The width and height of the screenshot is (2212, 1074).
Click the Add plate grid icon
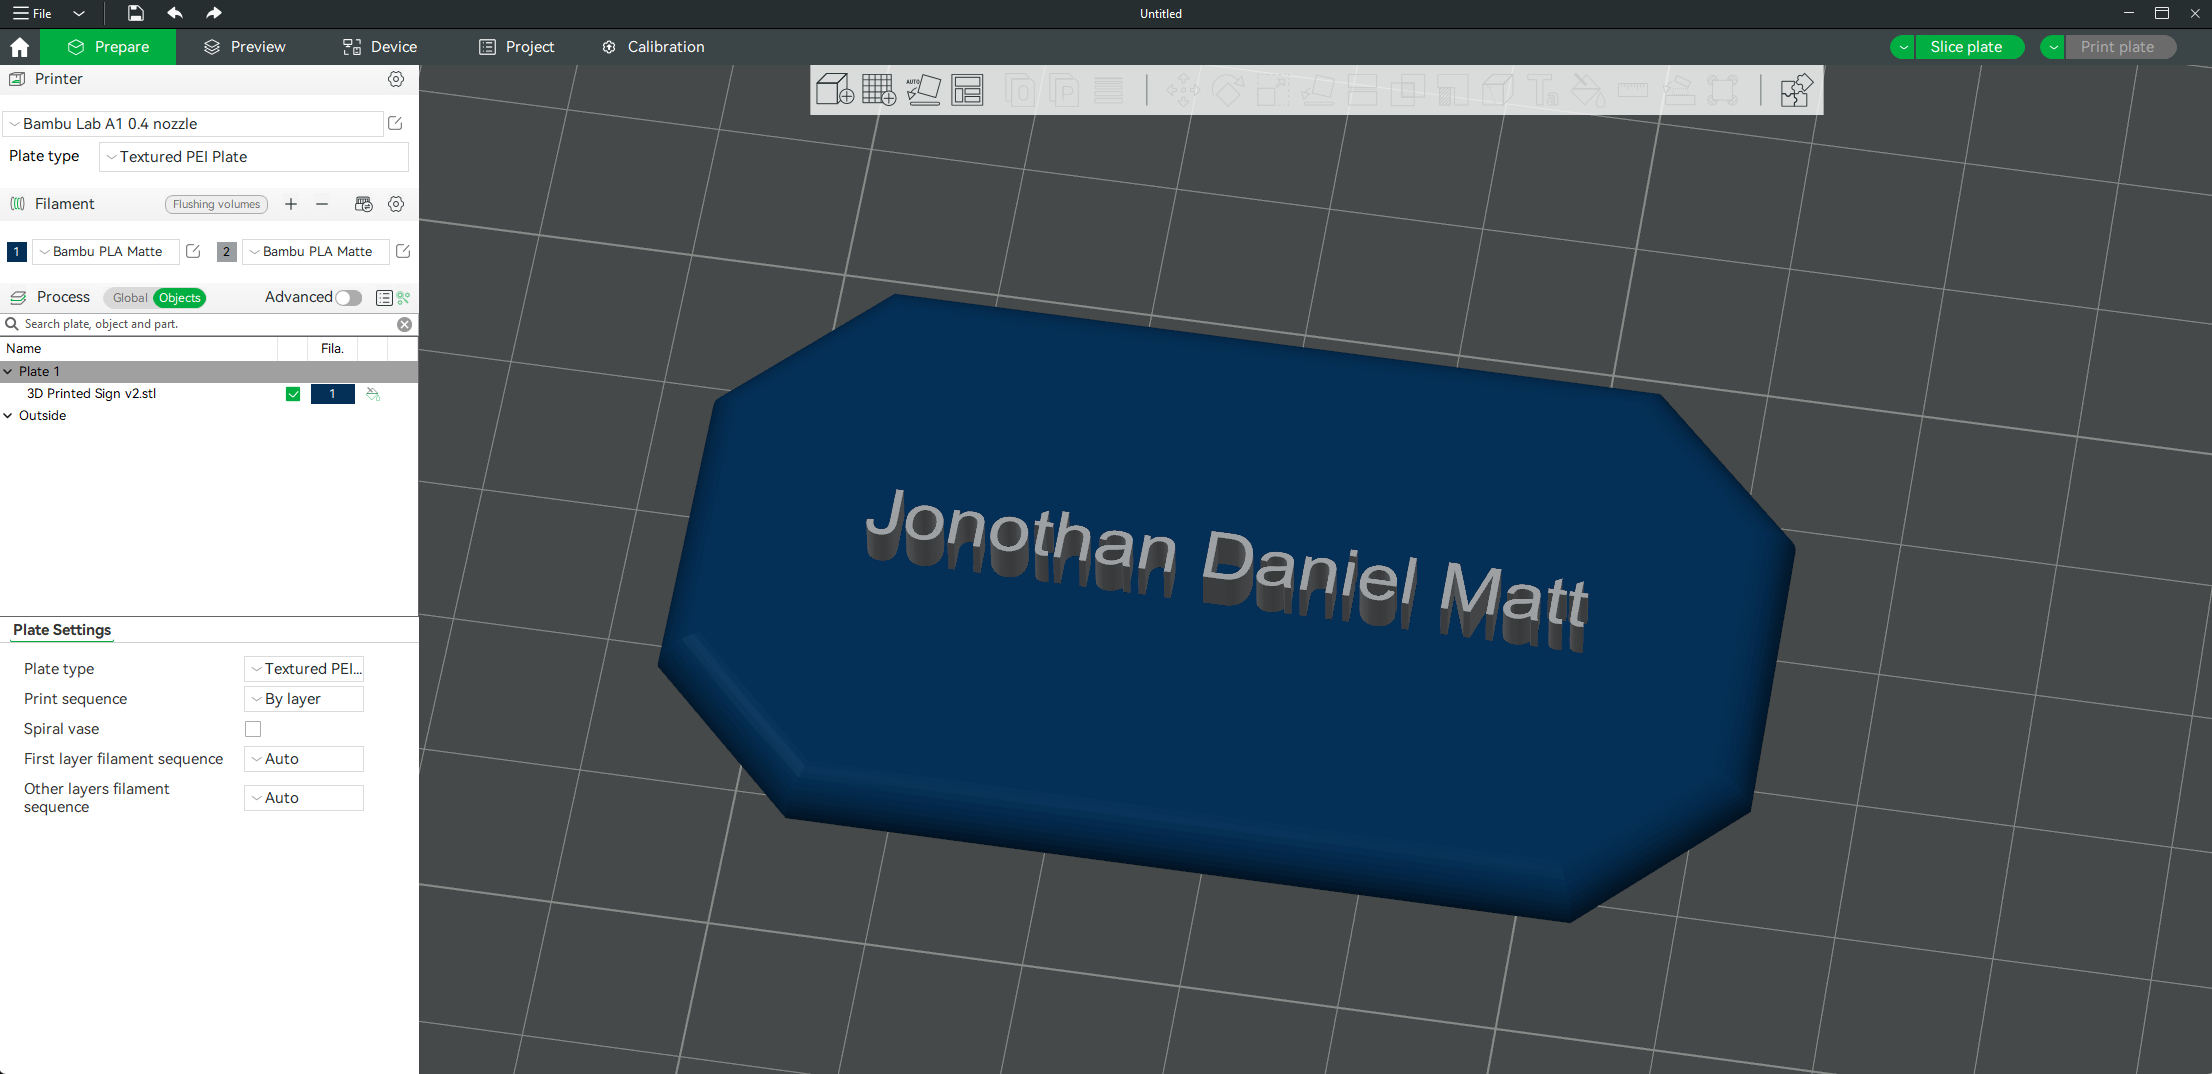click(879, 90)
